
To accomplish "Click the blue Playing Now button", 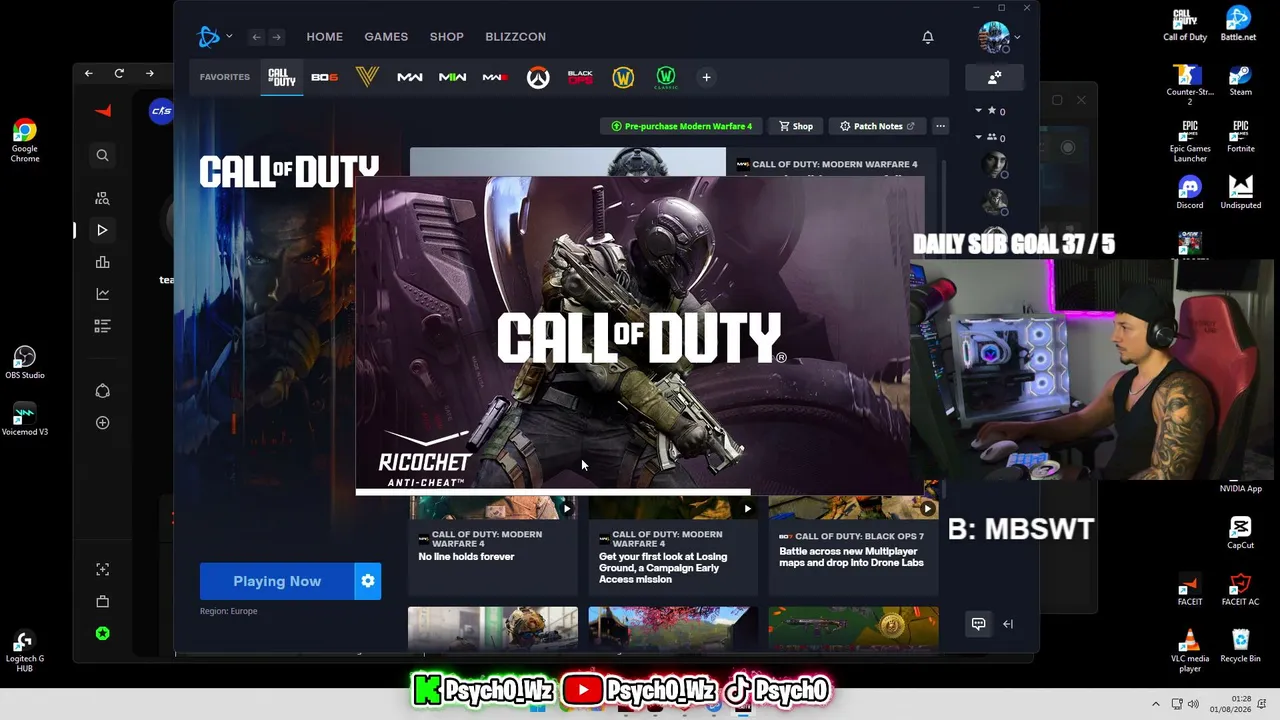I will coord(277,581).
